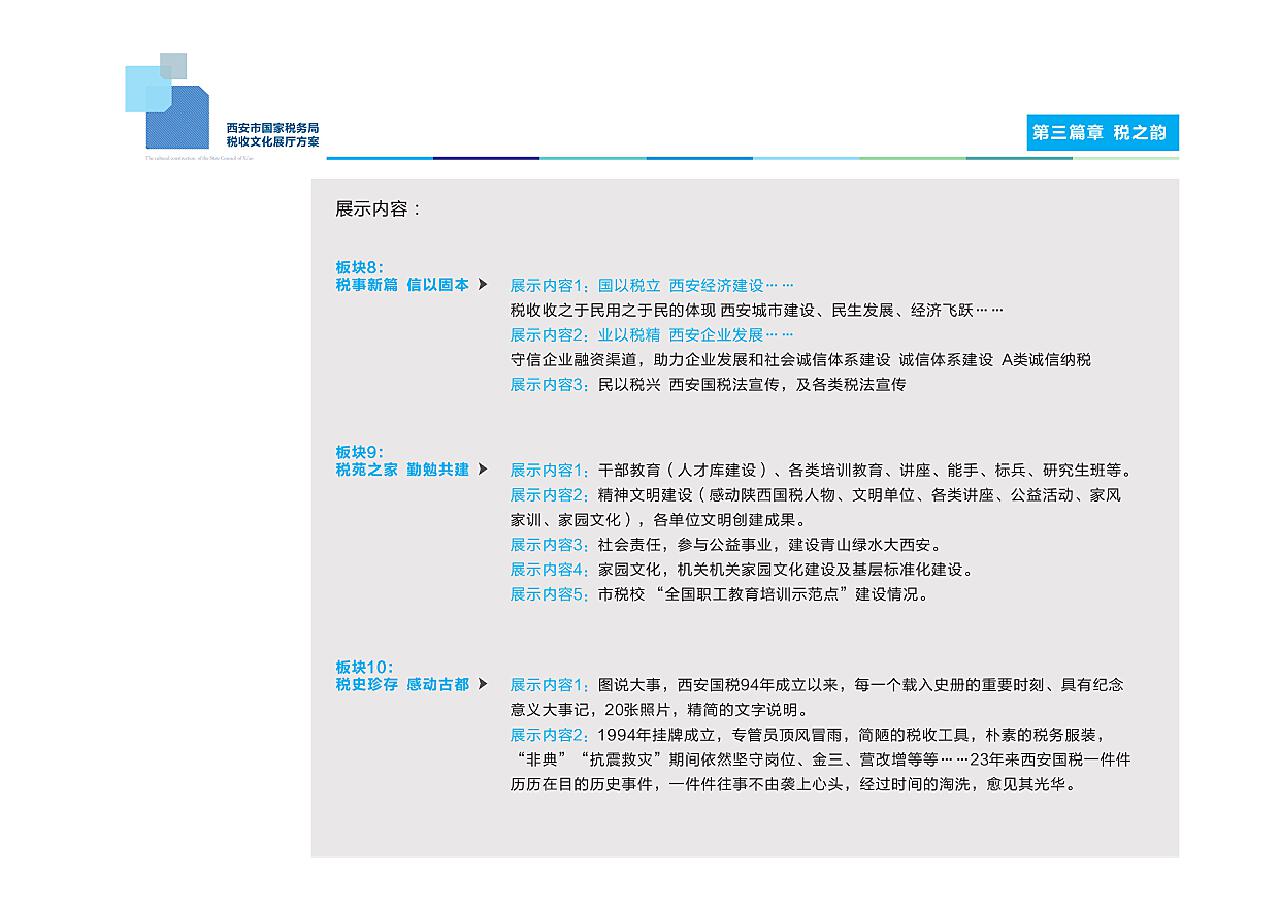Click the line 家园文化，机关机关家园文化建设

742,569
